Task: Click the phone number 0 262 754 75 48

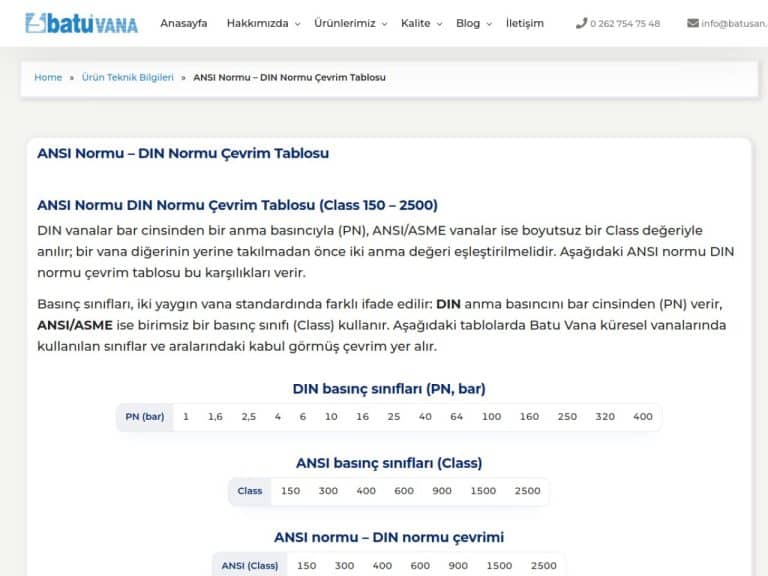Action: tap(625, 24)
